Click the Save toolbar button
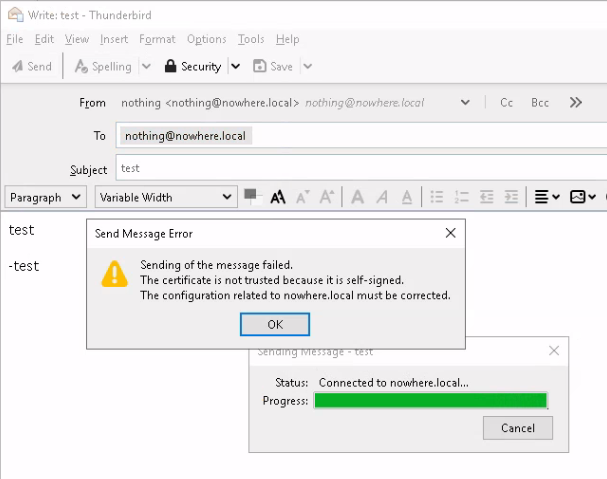607x479 pixels. click(273, 67)
